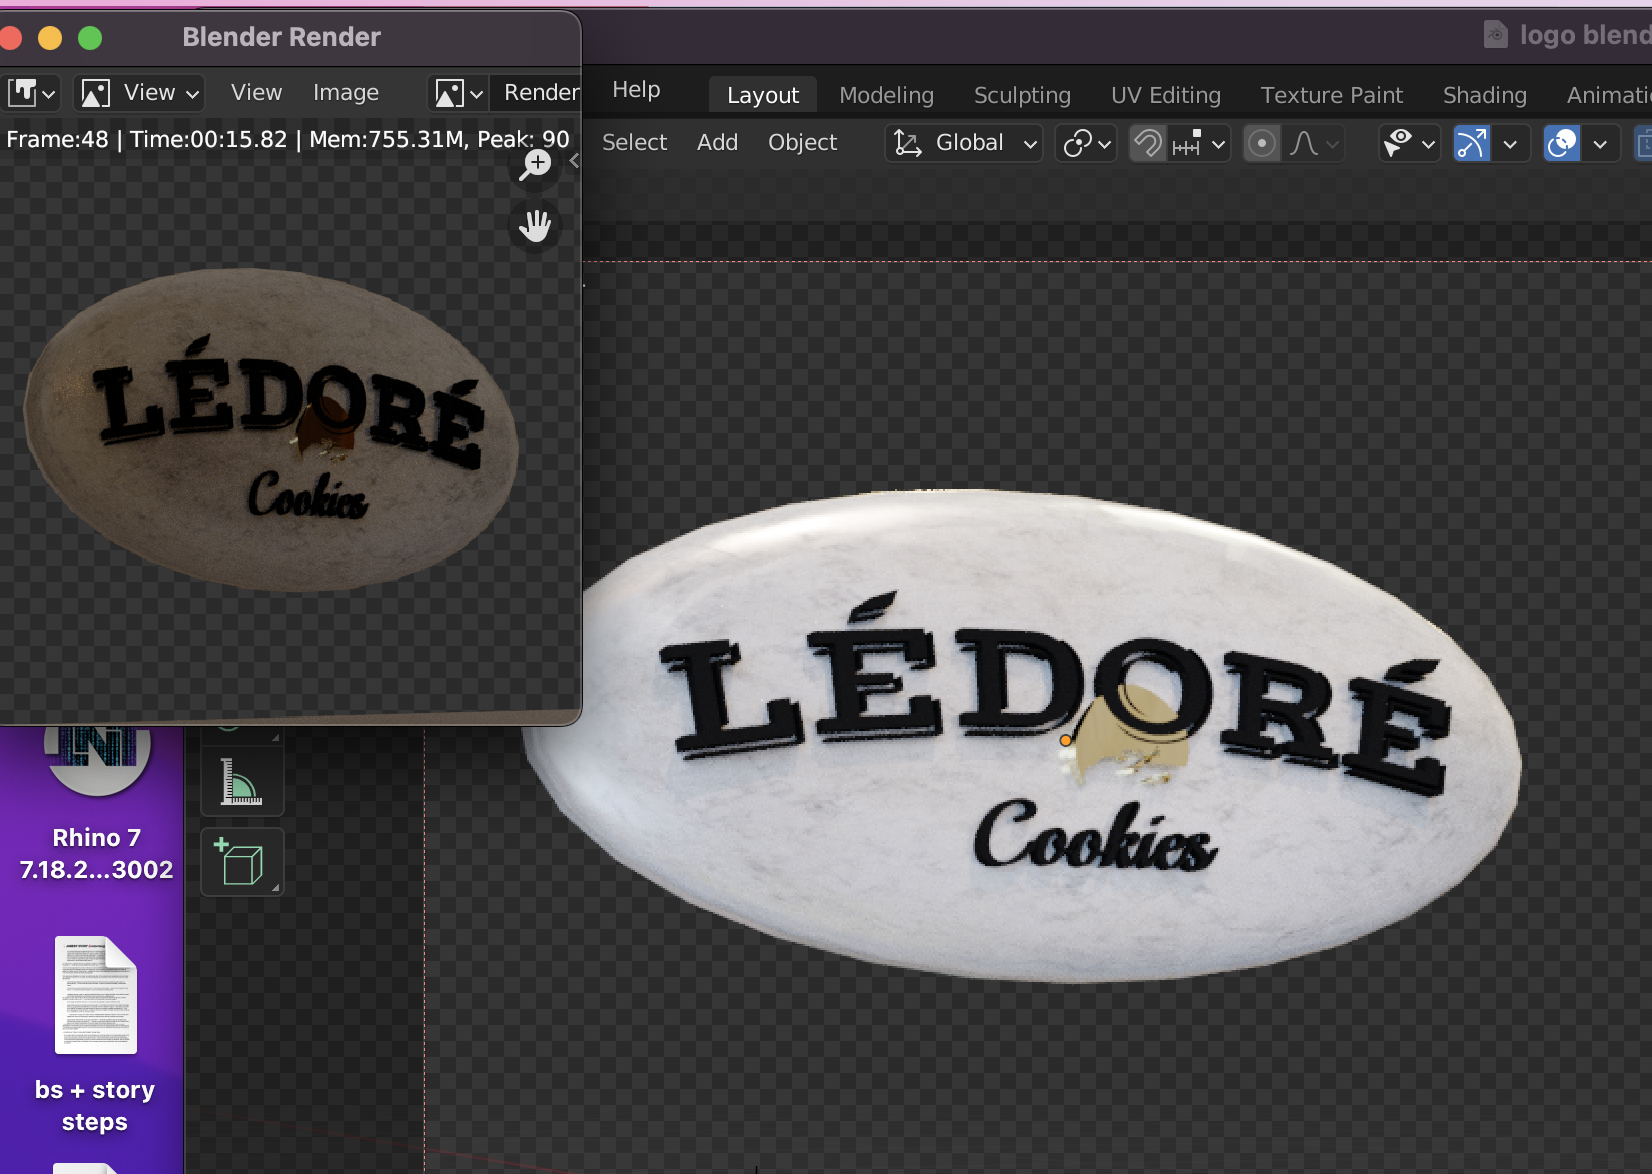Image resolution: width=1652 pixels, height=1174 pixels.
Task: Open object visibility and selectability dropdown
Action: click(1409, 143)
